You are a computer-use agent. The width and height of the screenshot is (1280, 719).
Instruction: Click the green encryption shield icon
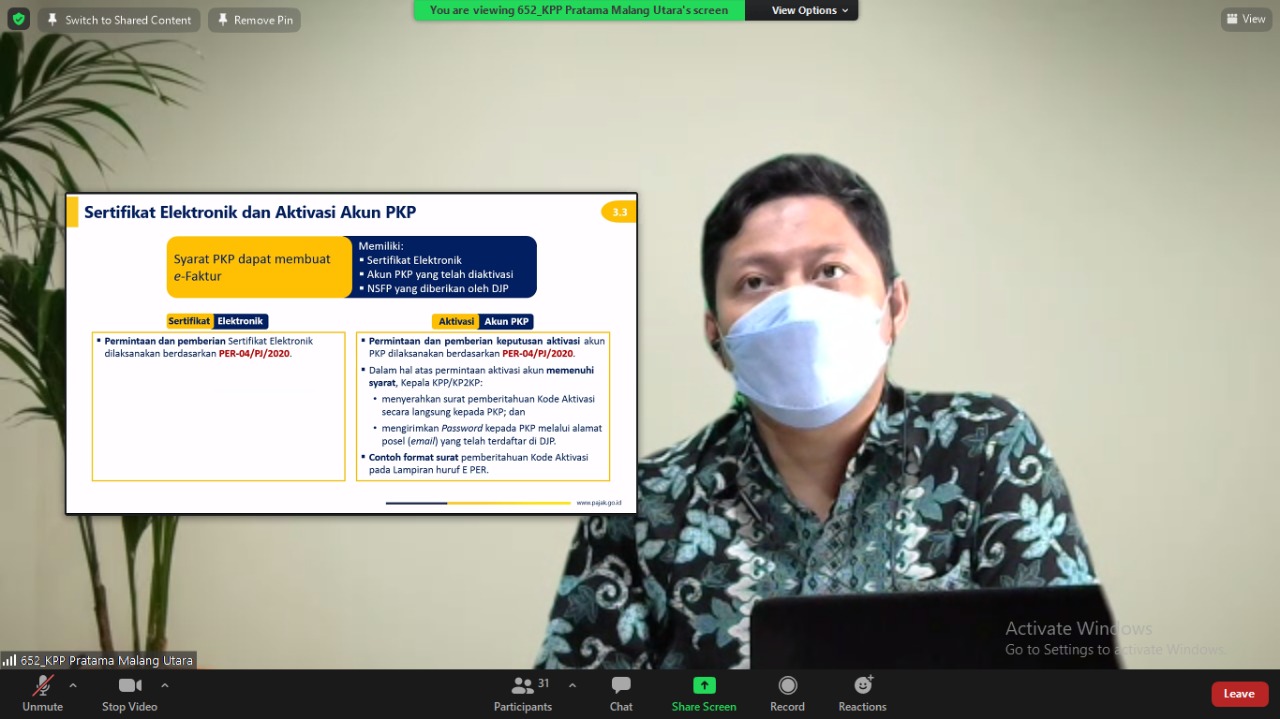click(x=18, y=19)
